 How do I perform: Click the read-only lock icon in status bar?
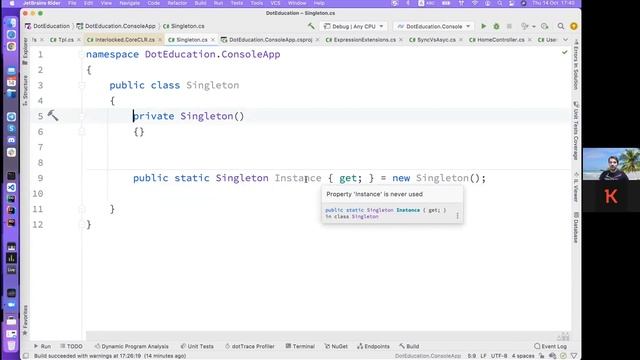pyautogui.click(x=541, y=356)
